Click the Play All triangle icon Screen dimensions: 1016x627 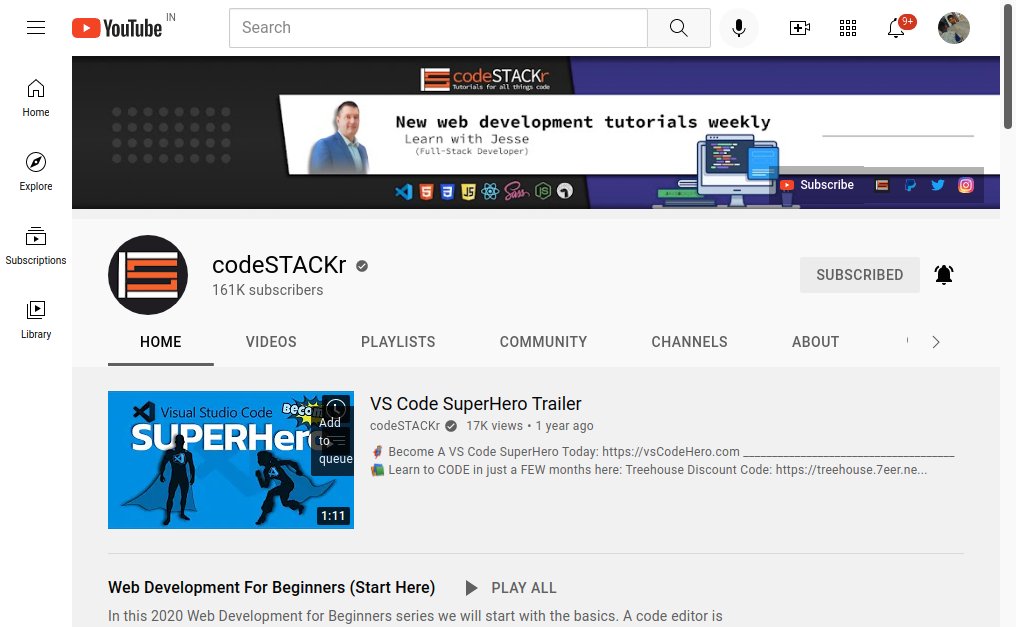click(x=471, y=587)
